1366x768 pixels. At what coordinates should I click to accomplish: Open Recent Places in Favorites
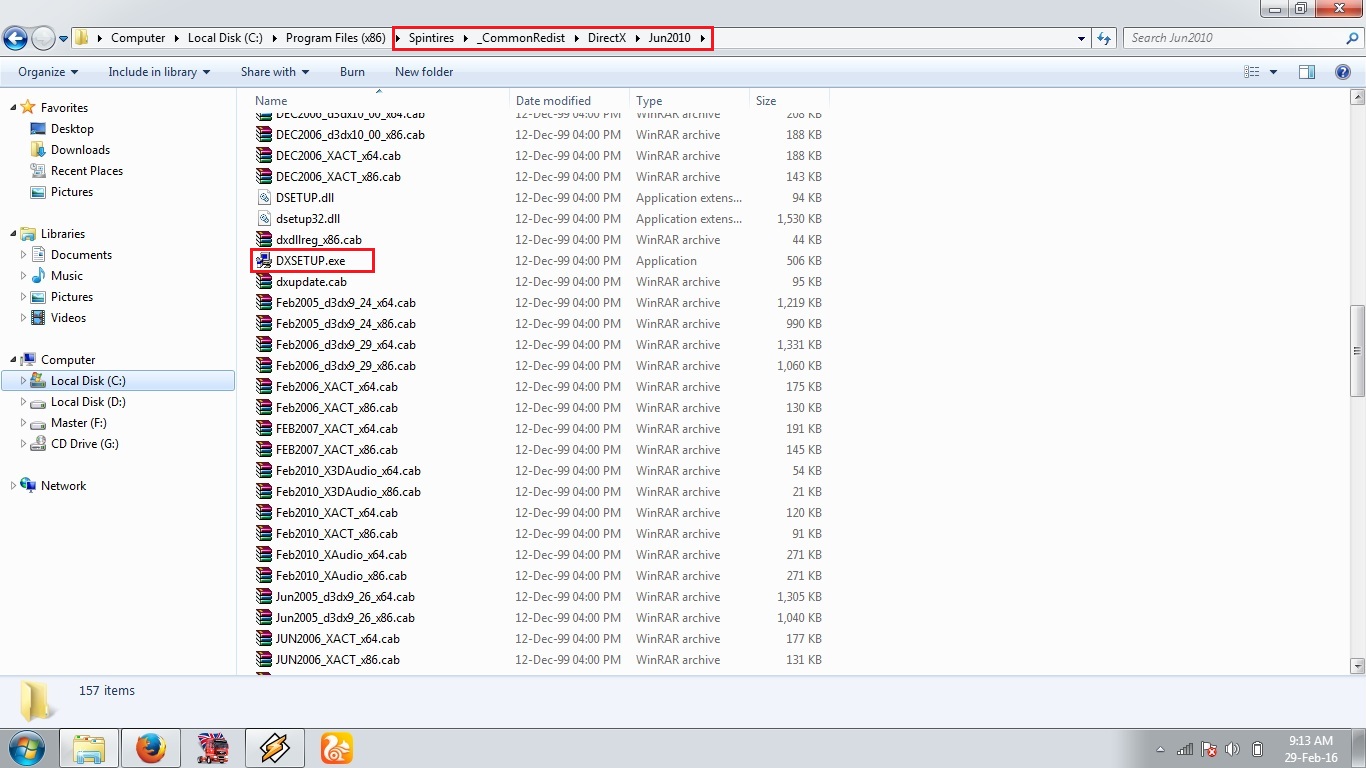(x=87, y=171)
